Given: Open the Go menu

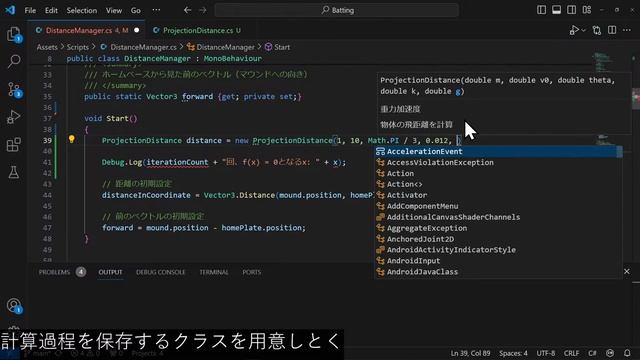Looking at the screenshot, I should pyautogui.click(x=136, y=10).
